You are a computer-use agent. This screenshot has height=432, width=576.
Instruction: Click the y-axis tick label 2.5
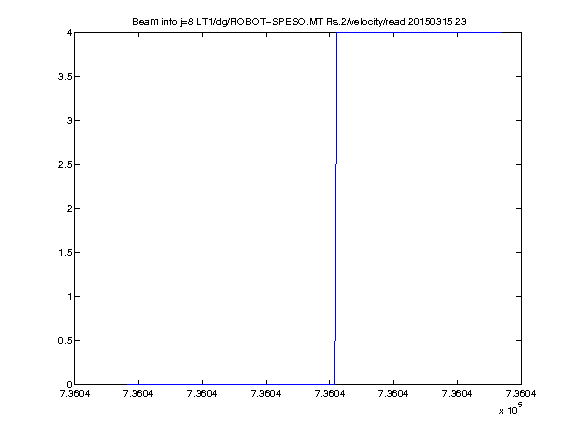[65, 165]
